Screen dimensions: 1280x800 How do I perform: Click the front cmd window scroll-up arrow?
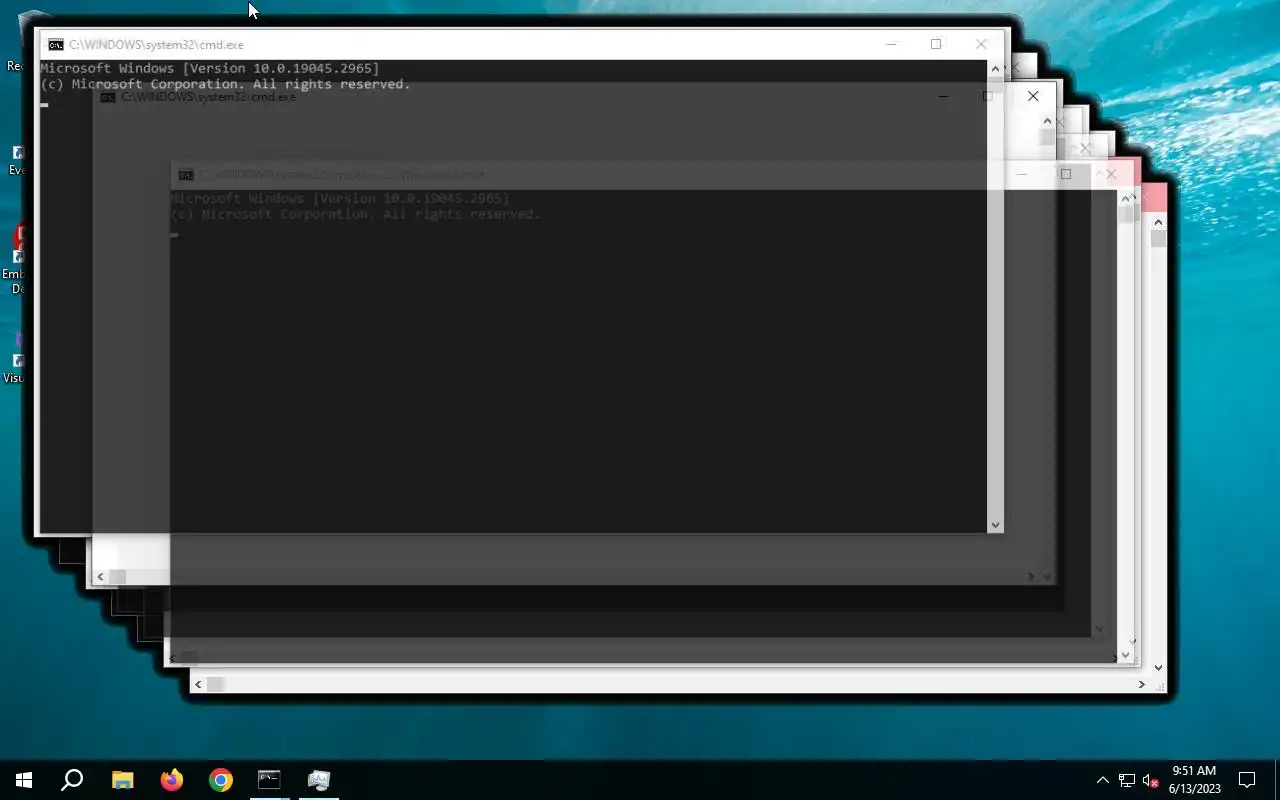(995, 69)
